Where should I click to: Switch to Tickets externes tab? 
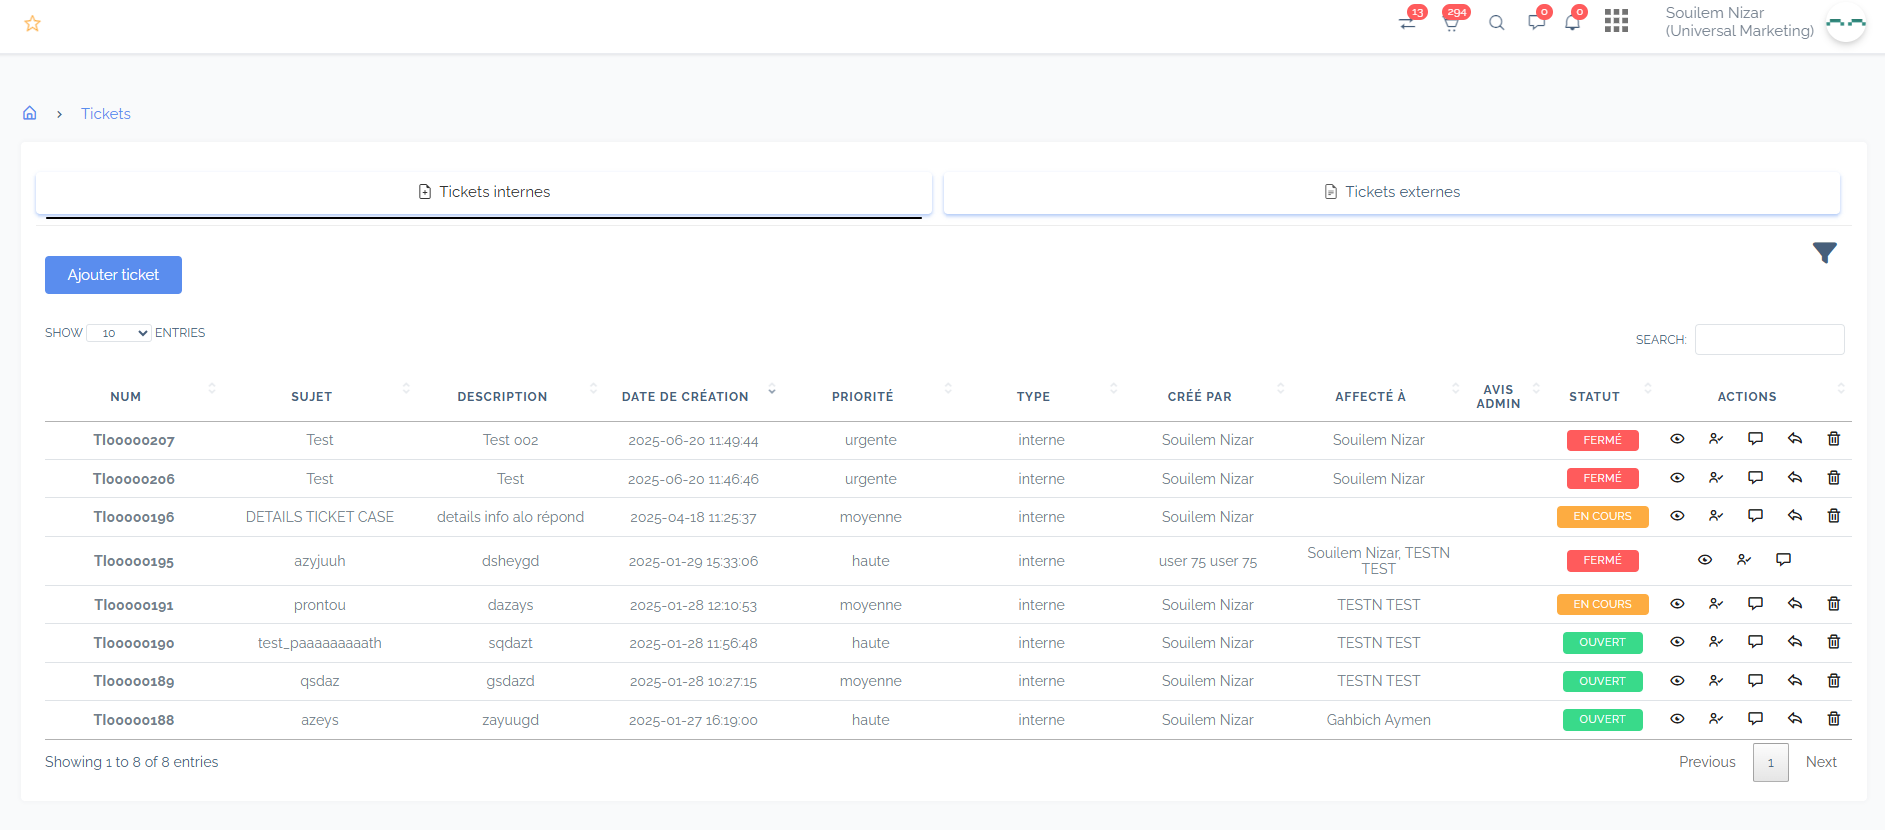coord(1391,192)
